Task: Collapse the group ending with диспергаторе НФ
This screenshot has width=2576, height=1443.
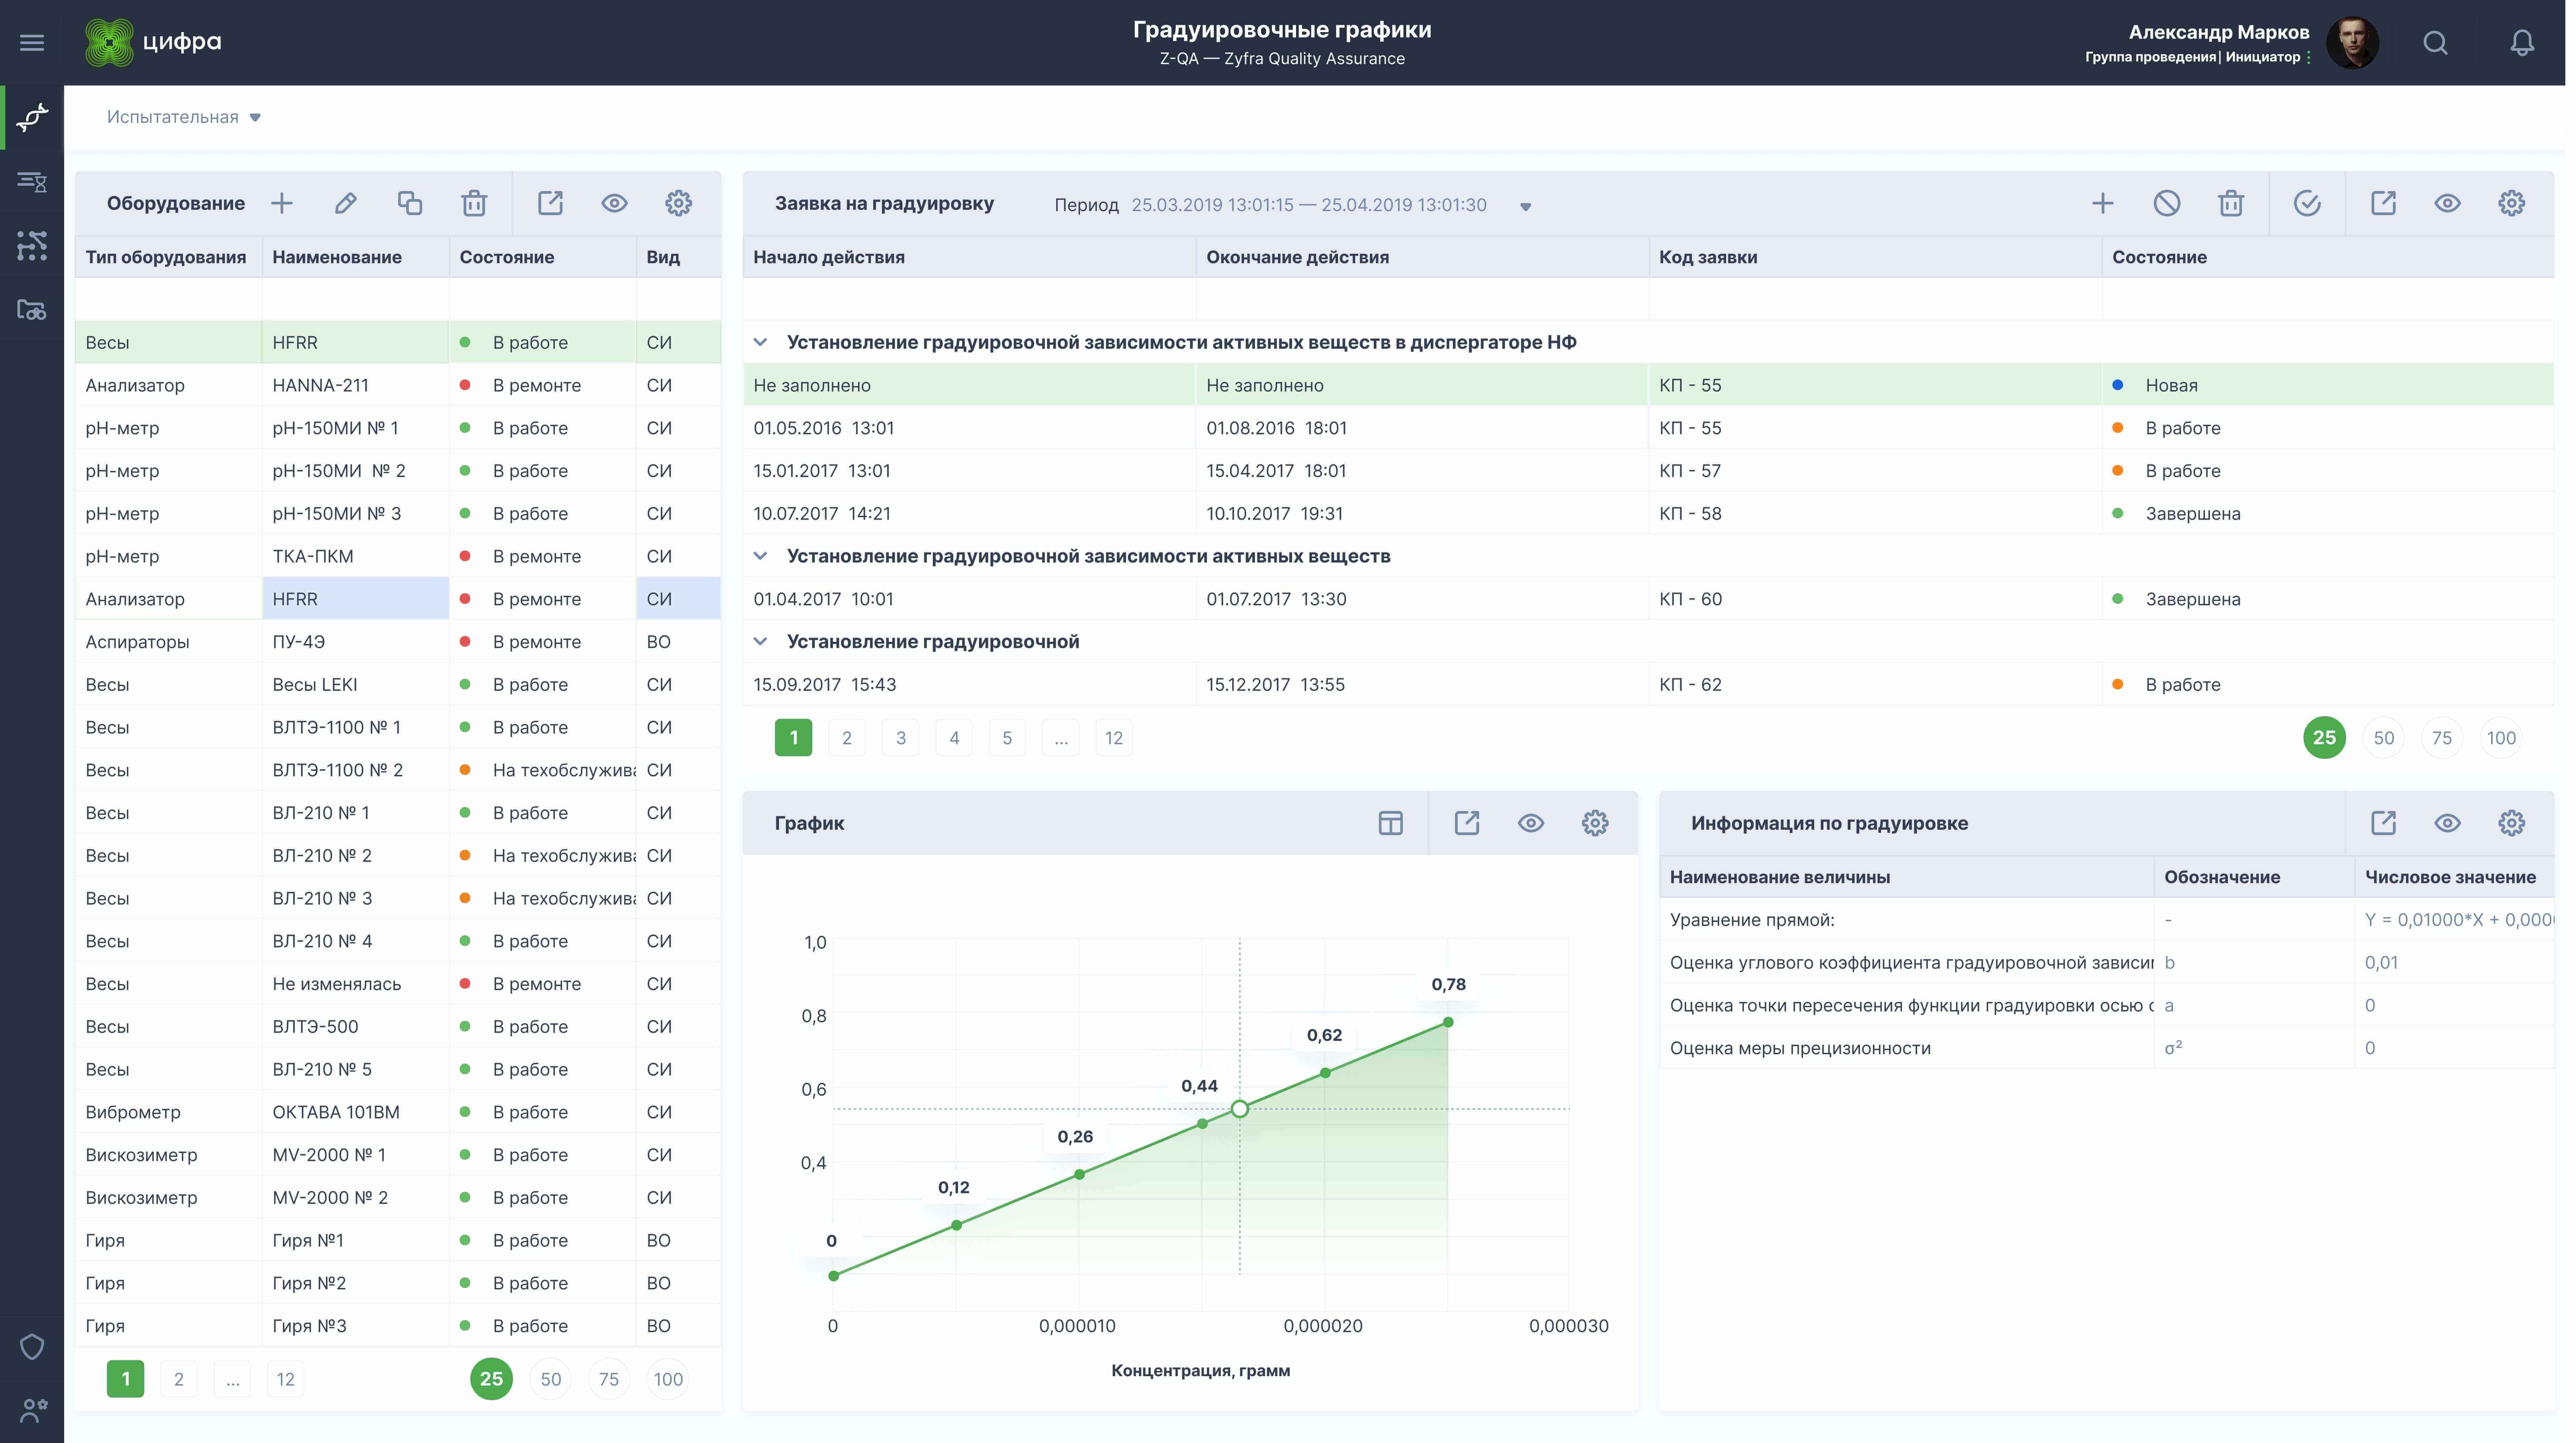Action: click(760, 342)
